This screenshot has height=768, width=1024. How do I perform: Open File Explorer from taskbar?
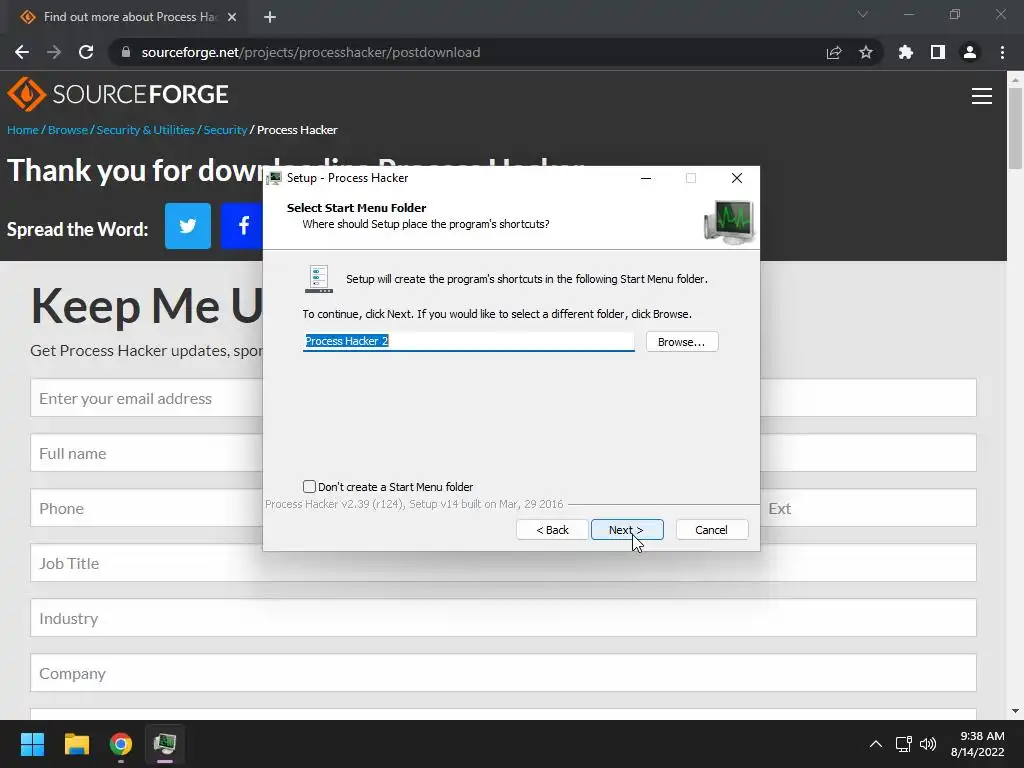point(76,744)
